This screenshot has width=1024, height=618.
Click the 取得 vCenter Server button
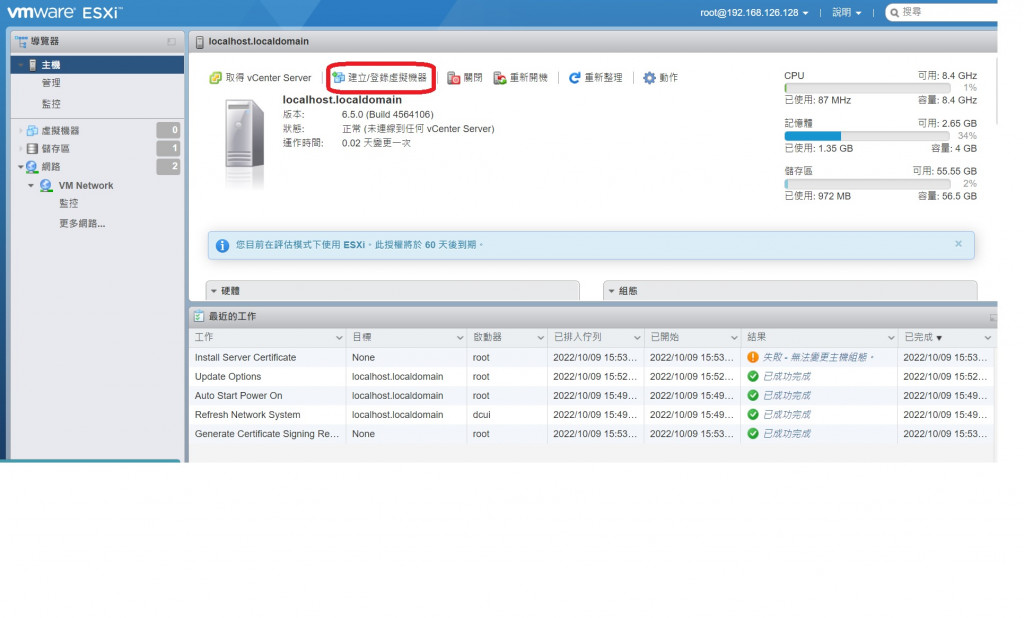pyautogui.click(x=261, y=78)
